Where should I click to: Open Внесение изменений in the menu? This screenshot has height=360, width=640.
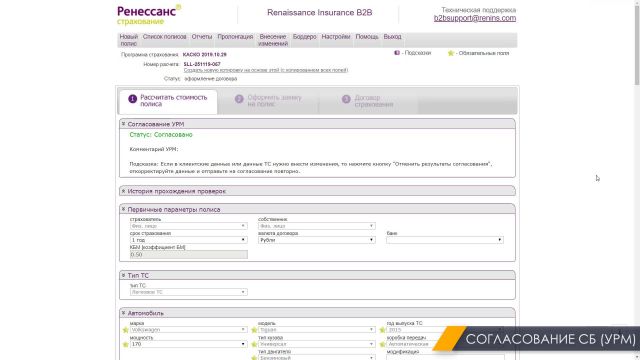coord(273,40)
